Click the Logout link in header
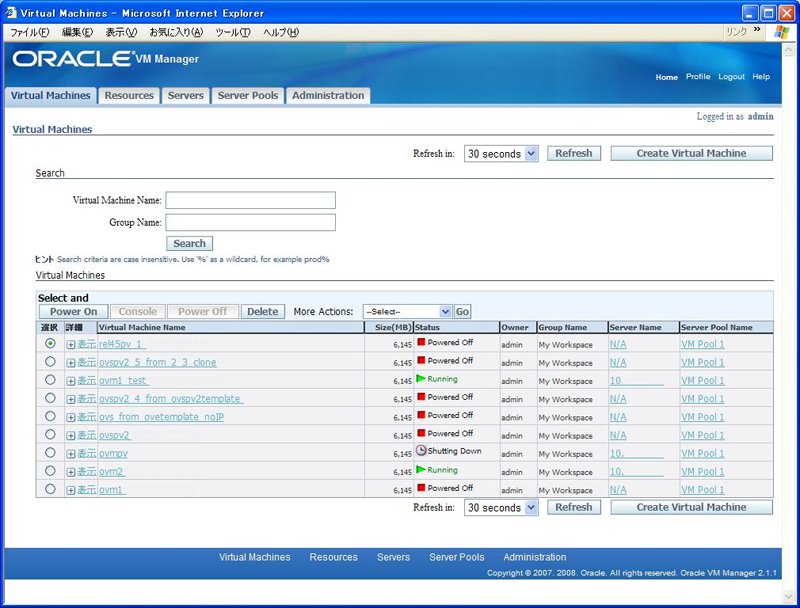 pyautogui.click(x=731, y=77)
